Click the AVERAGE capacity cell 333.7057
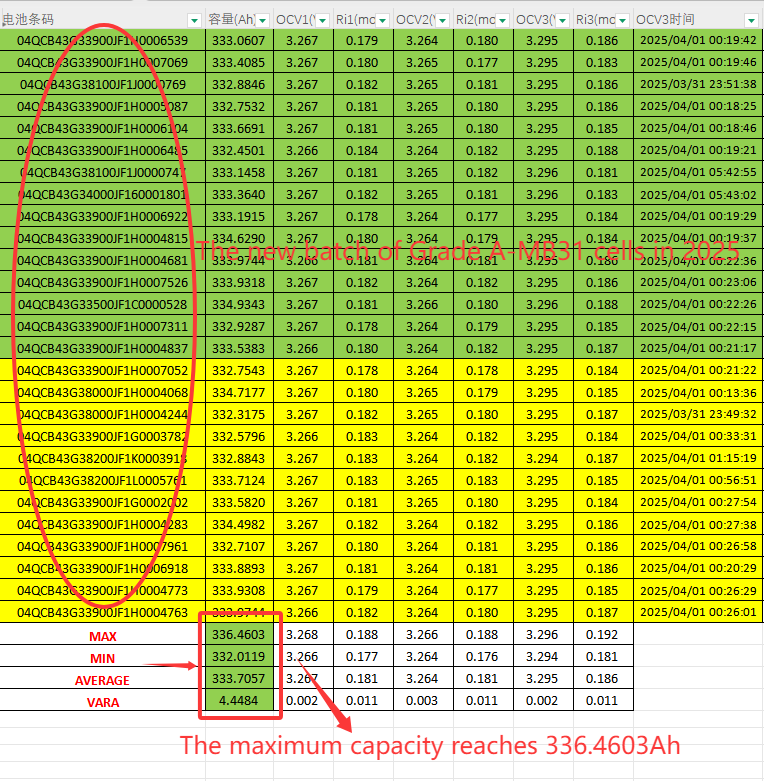 point(240,680)
